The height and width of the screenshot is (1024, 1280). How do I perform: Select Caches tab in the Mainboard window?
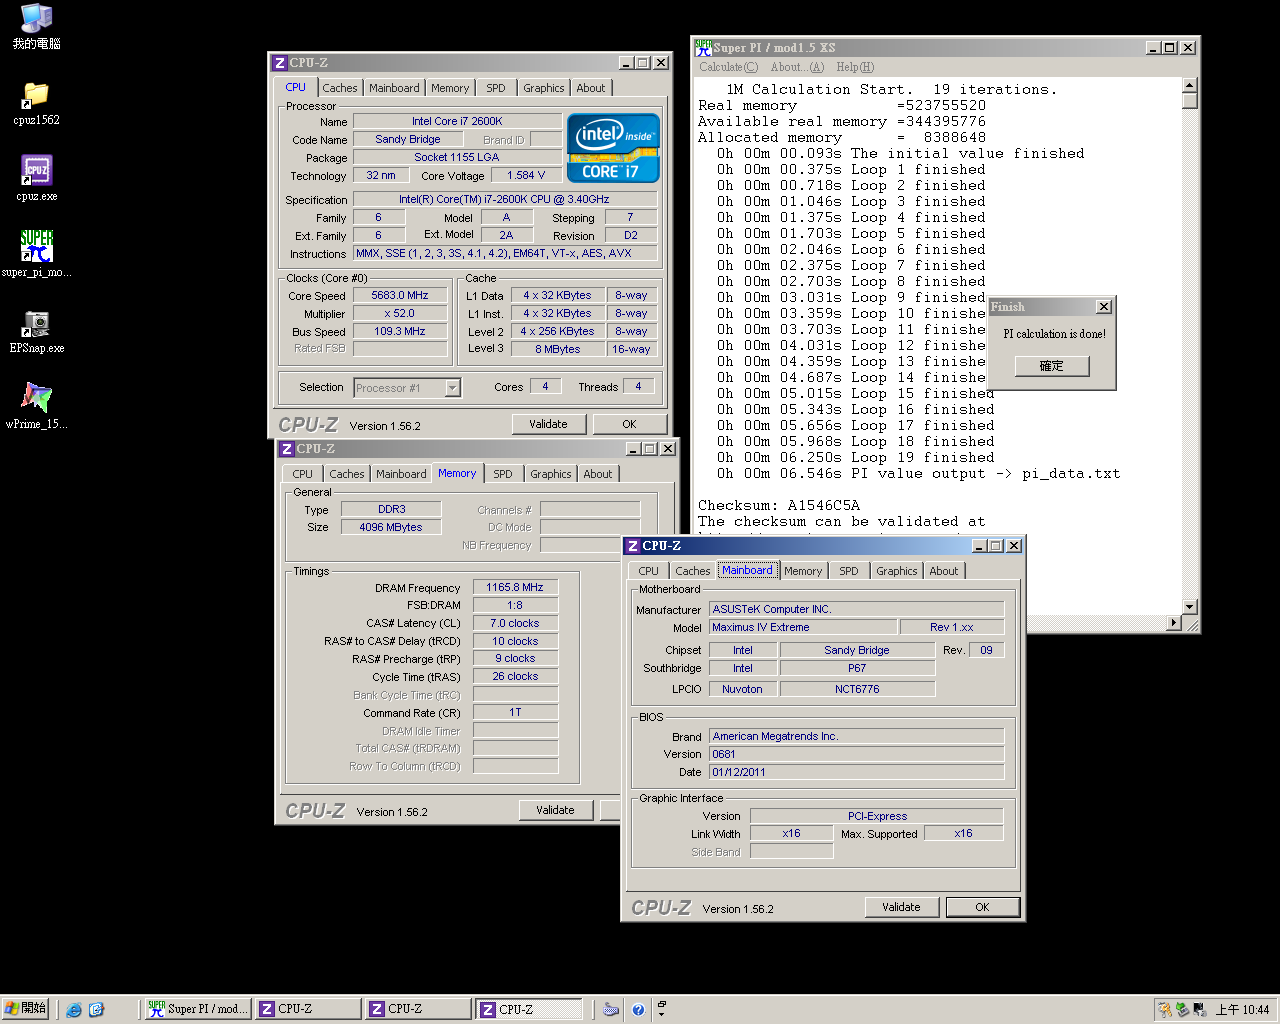point(693,571)
